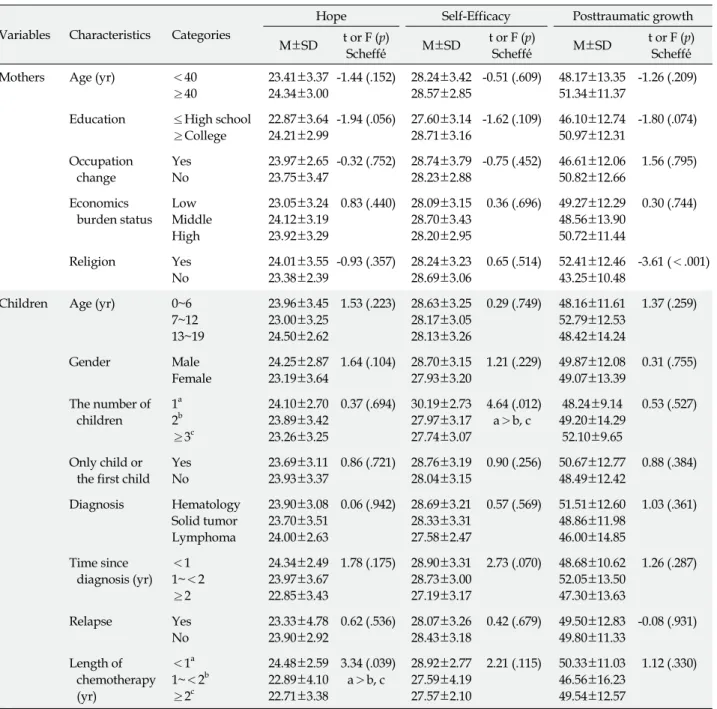Click the 'Diagnosis' characteristic label
Image resolution: width=717 pixels, height=709 pixels.
[96, 505]
